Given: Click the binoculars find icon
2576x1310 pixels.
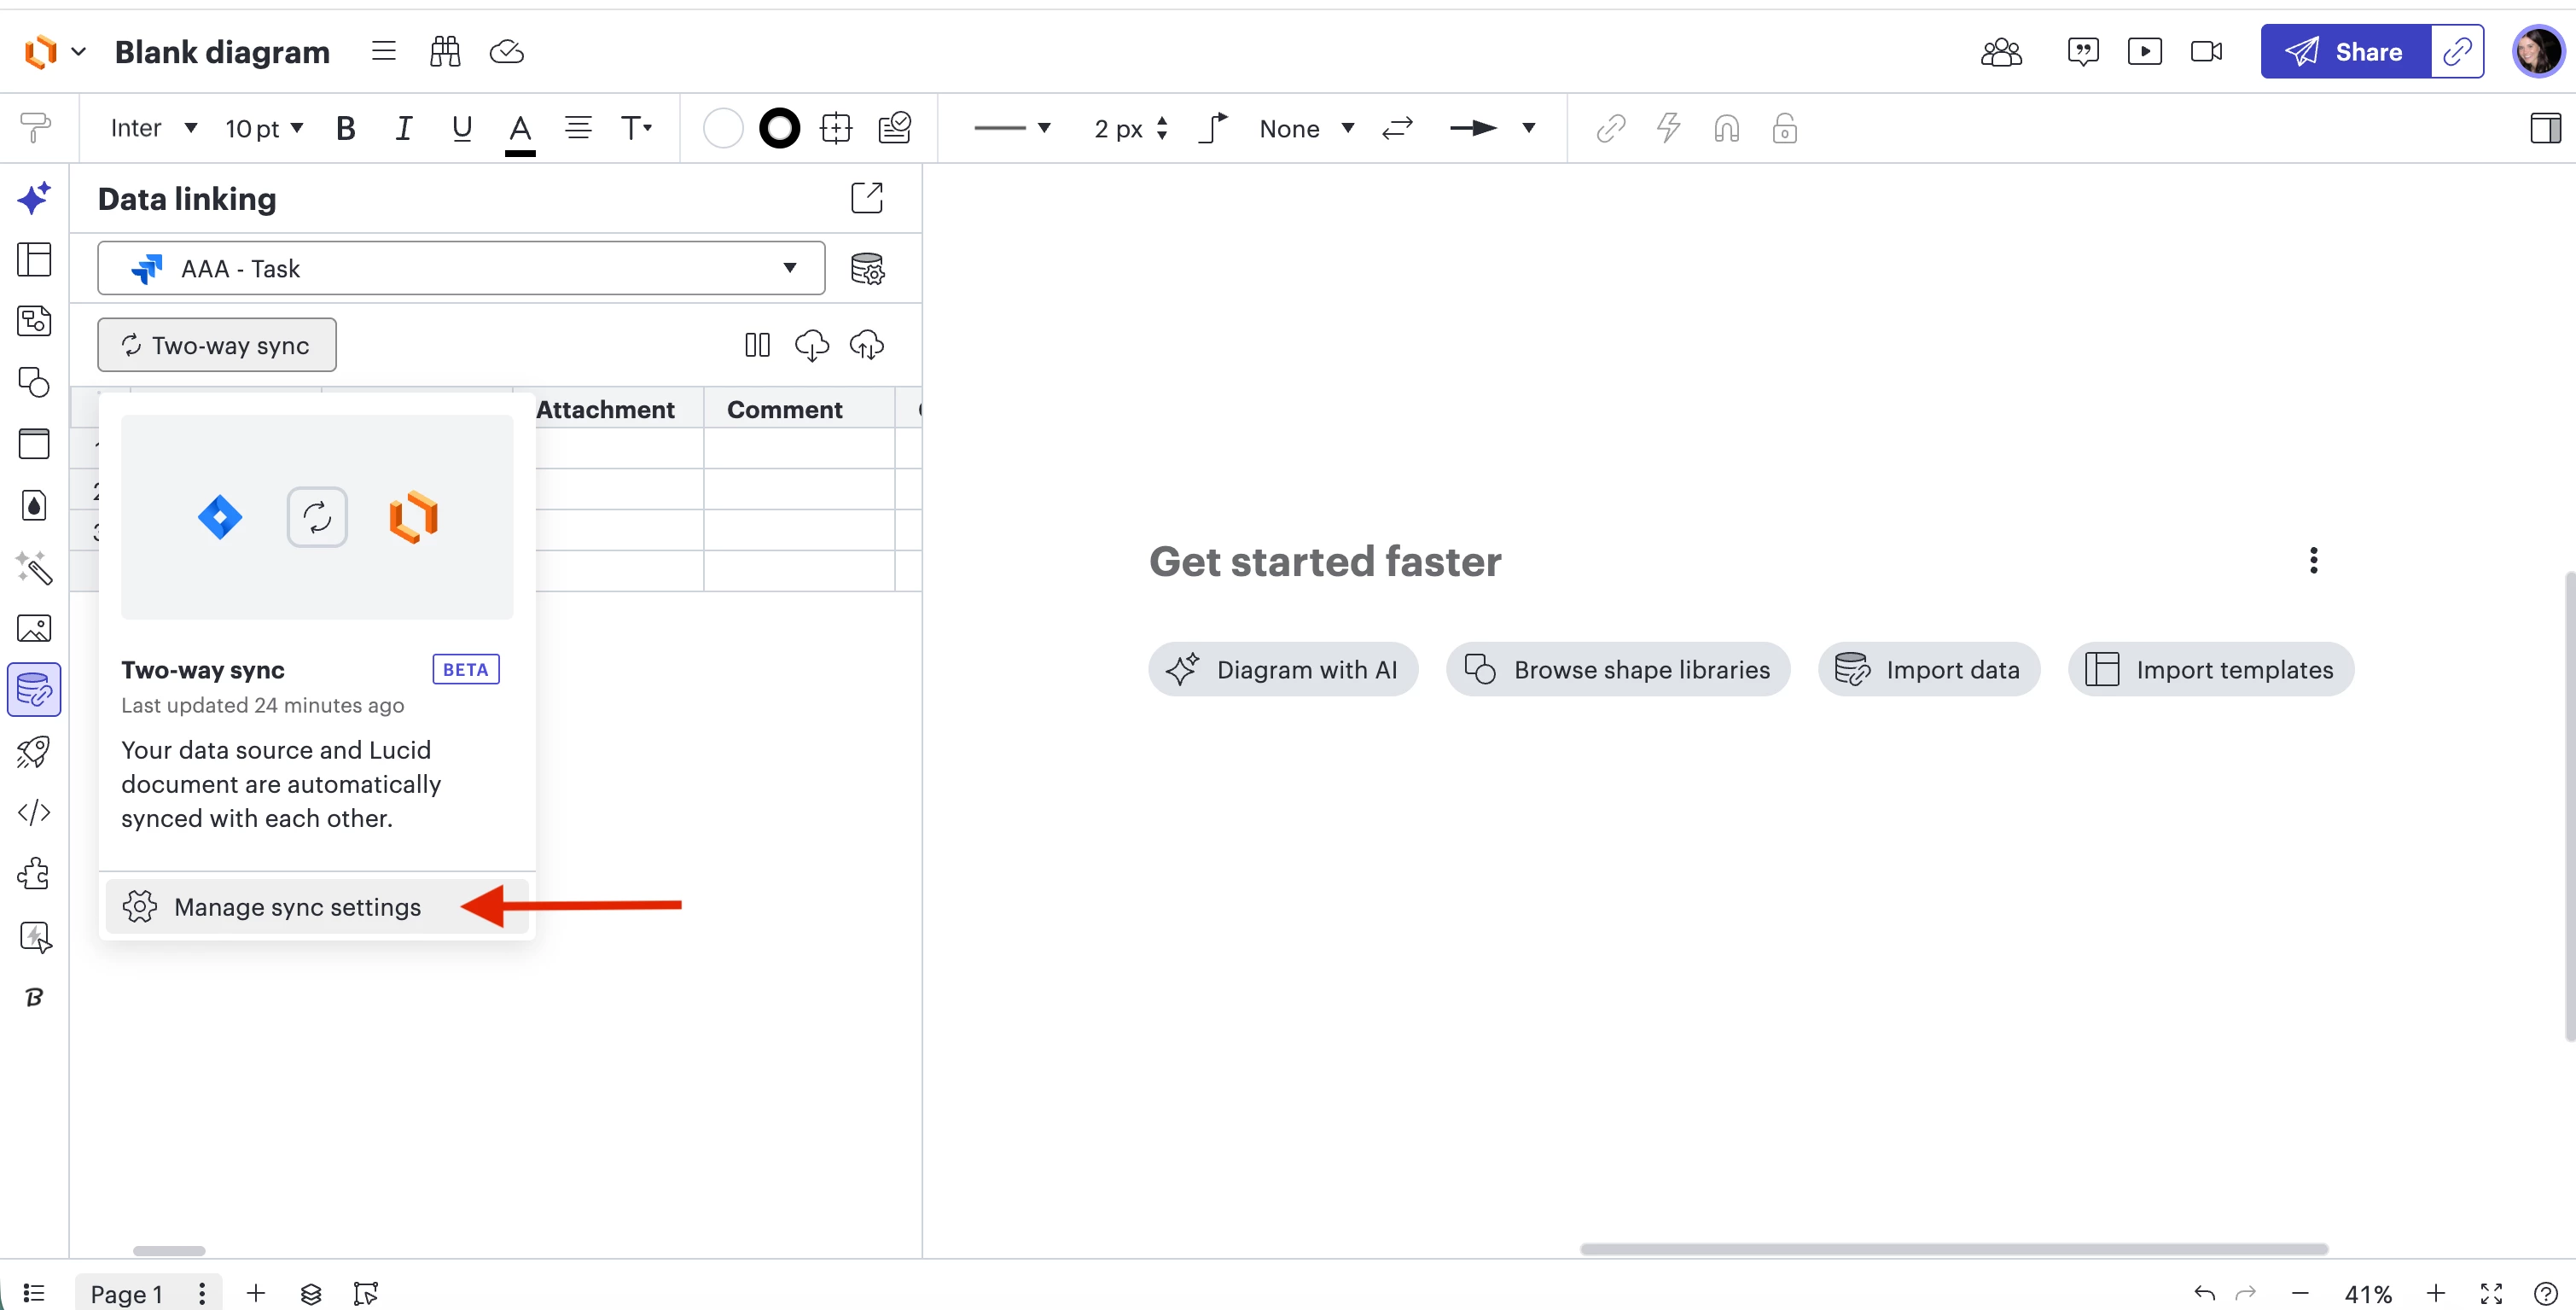Looking at the screenshot, I should coord(445,52).
